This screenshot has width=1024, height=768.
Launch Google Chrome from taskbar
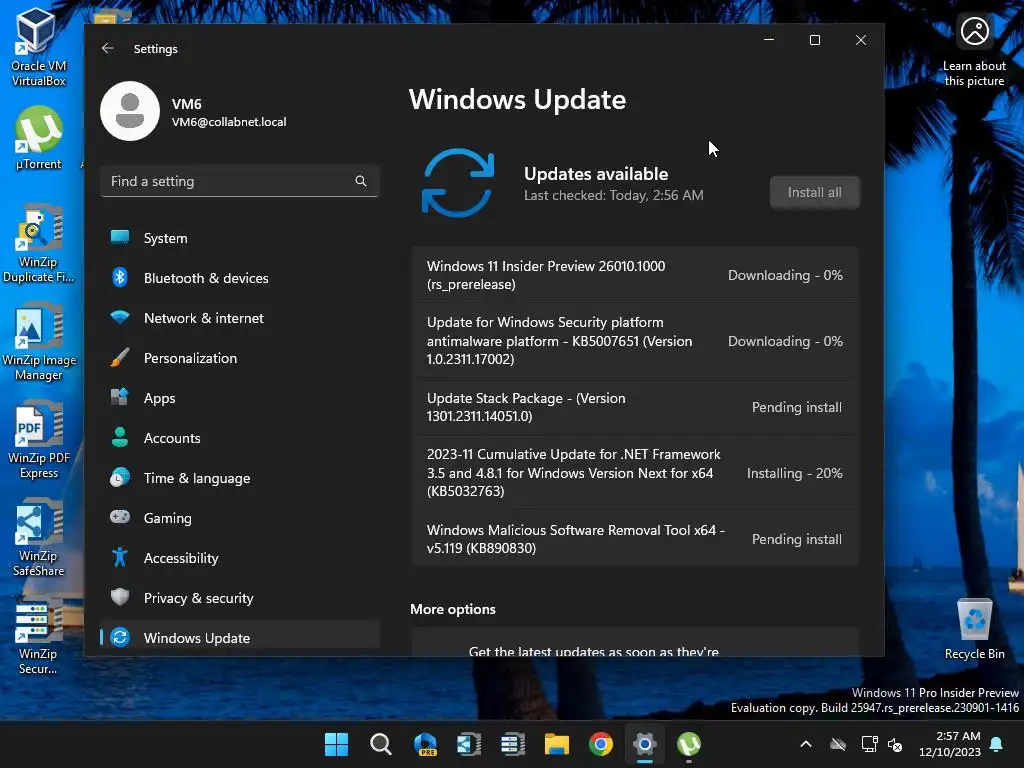coord(601,744)
